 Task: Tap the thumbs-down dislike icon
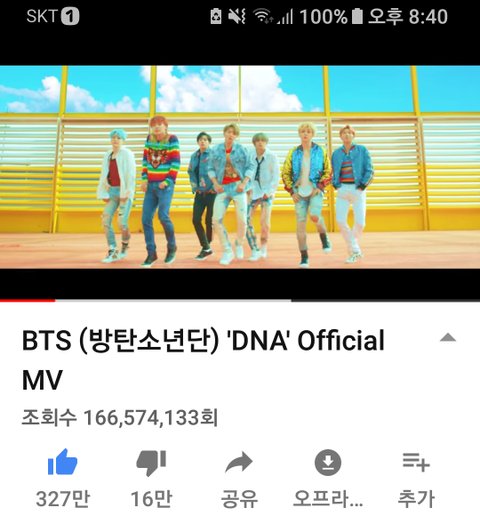coord(151,463)
